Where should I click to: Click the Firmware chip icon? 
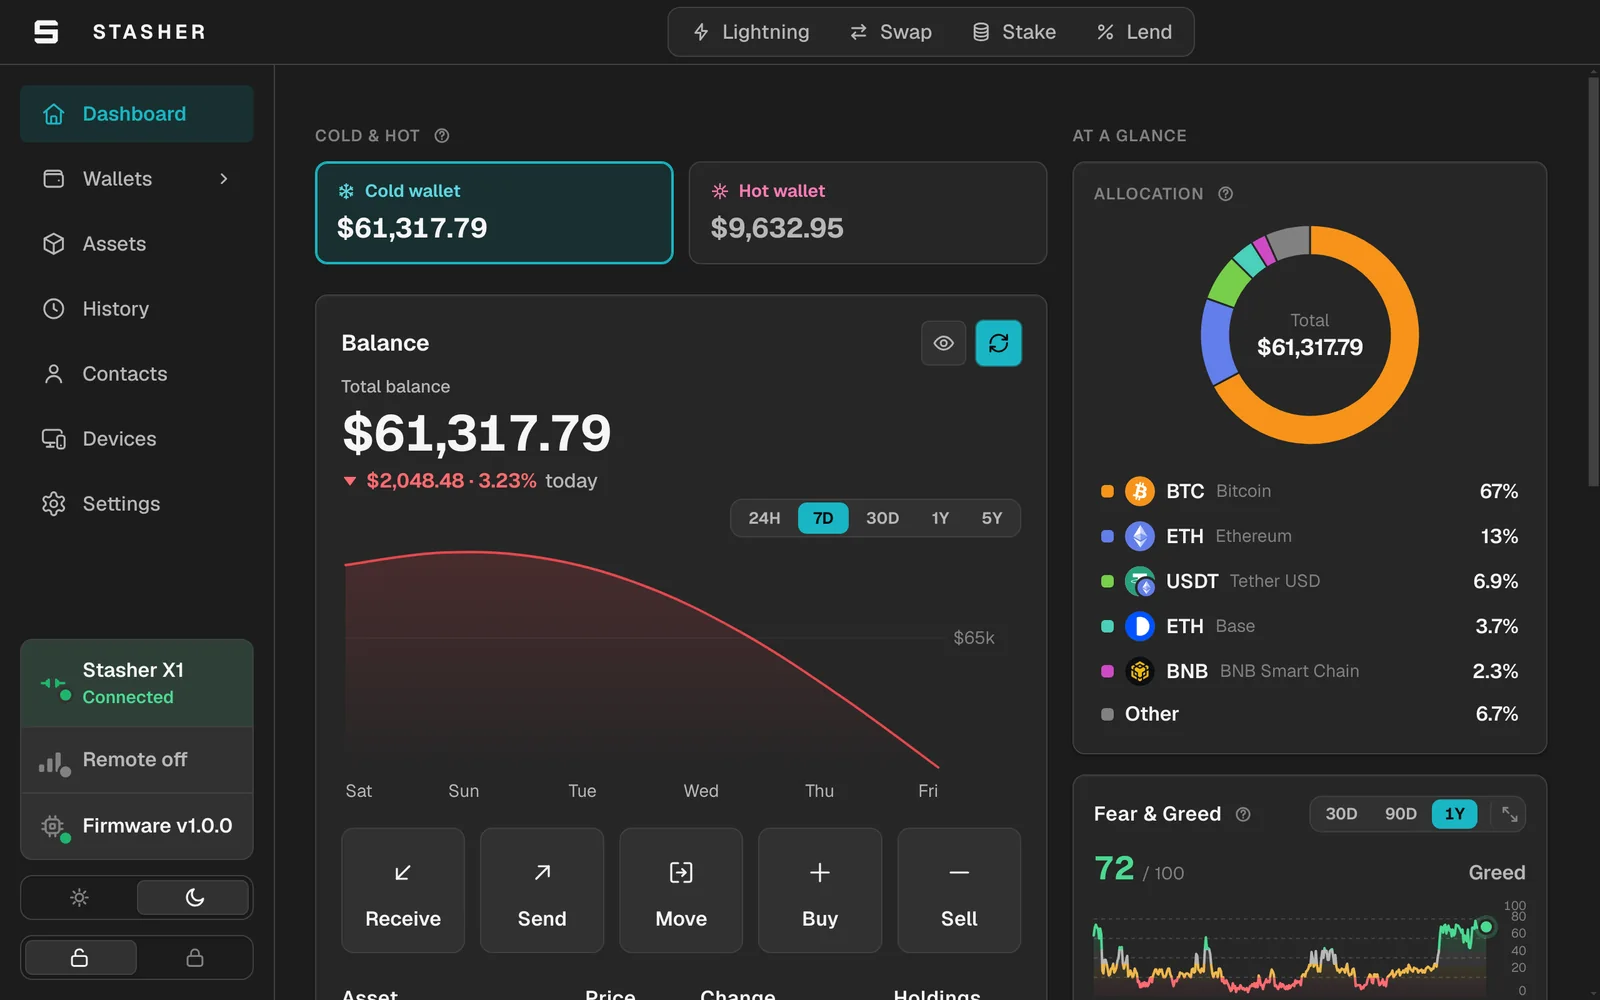point(53,826)
